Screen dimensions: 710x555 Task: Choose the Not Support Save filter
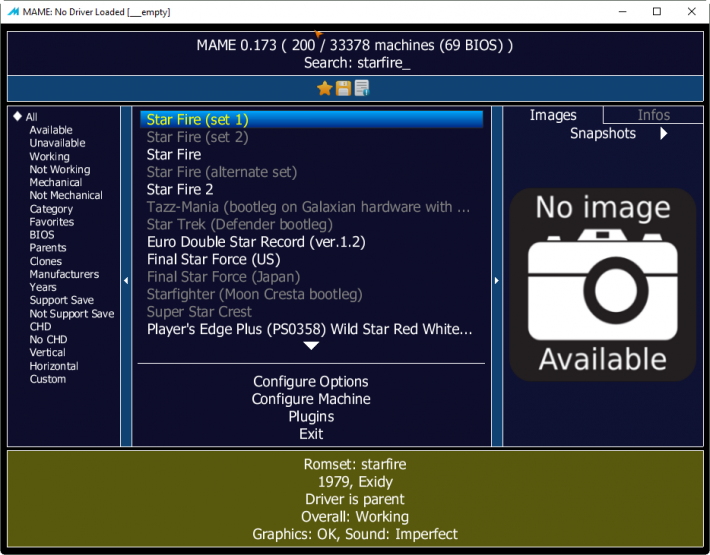tap(72, 314)
